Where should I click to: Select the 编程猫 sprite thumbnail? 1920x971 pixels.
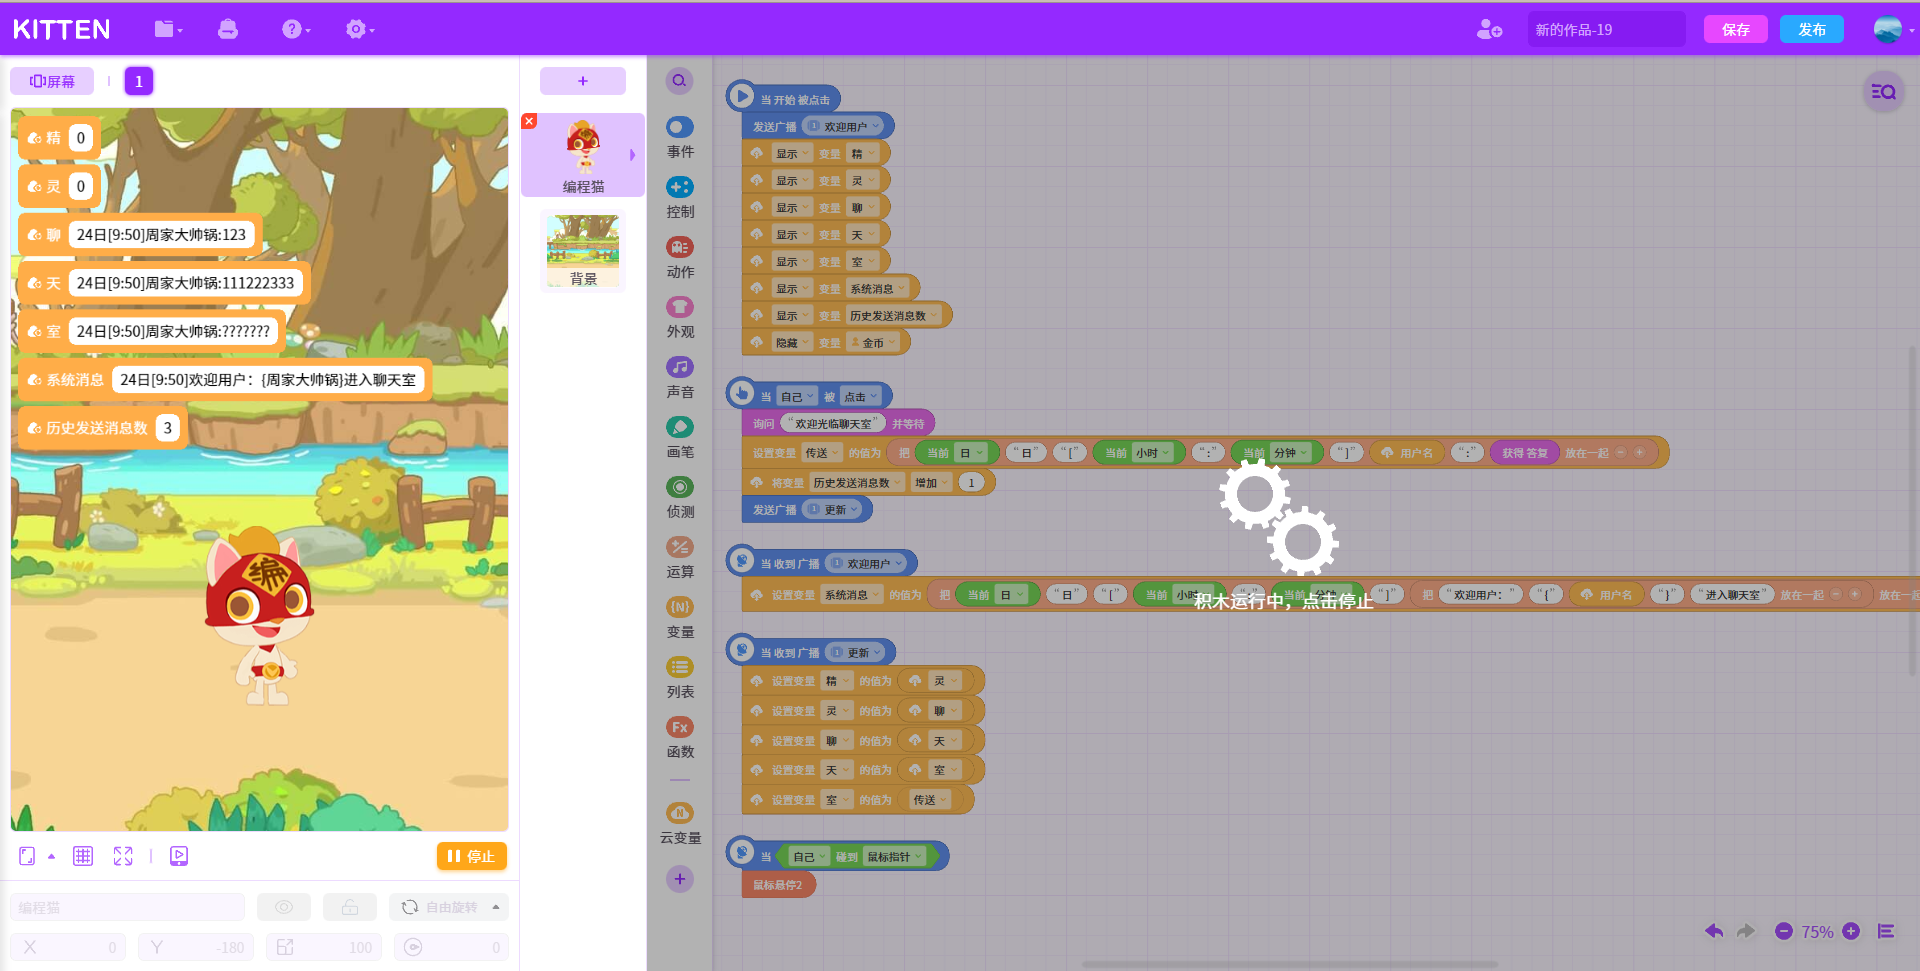pyautogui.click(x=583, y=155)
